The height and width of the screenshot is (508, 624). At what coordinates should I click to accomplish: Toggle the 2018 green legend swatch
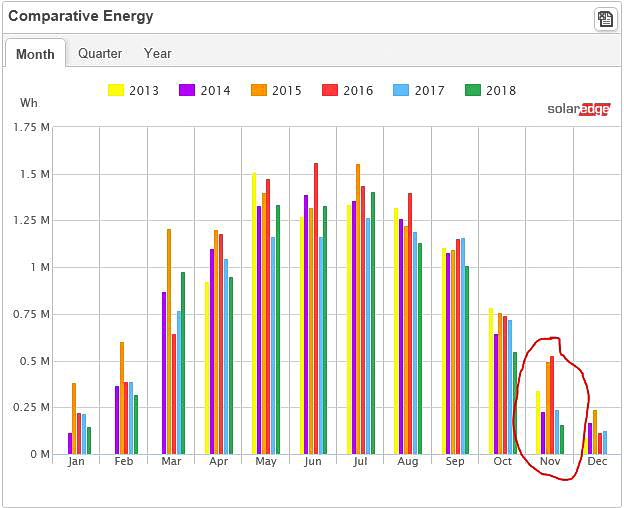473,90
